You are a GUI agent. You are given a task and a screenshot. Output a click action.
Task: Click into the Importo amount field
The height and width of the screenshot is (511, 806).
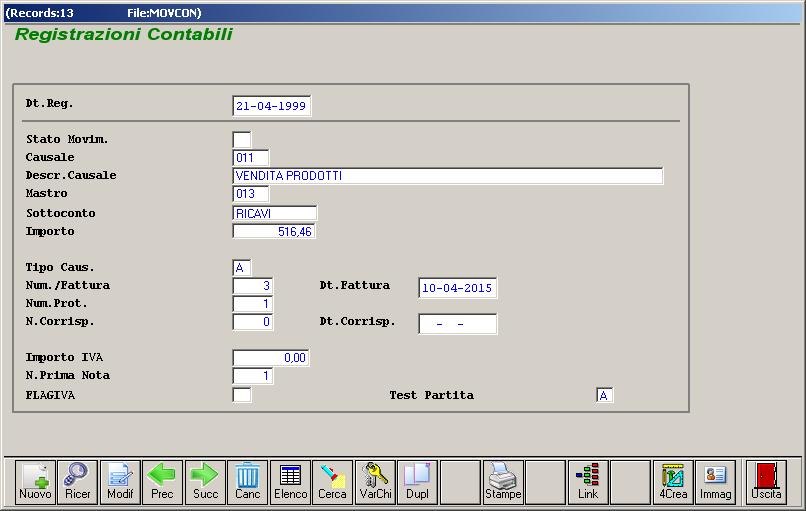tap(273, 231)
